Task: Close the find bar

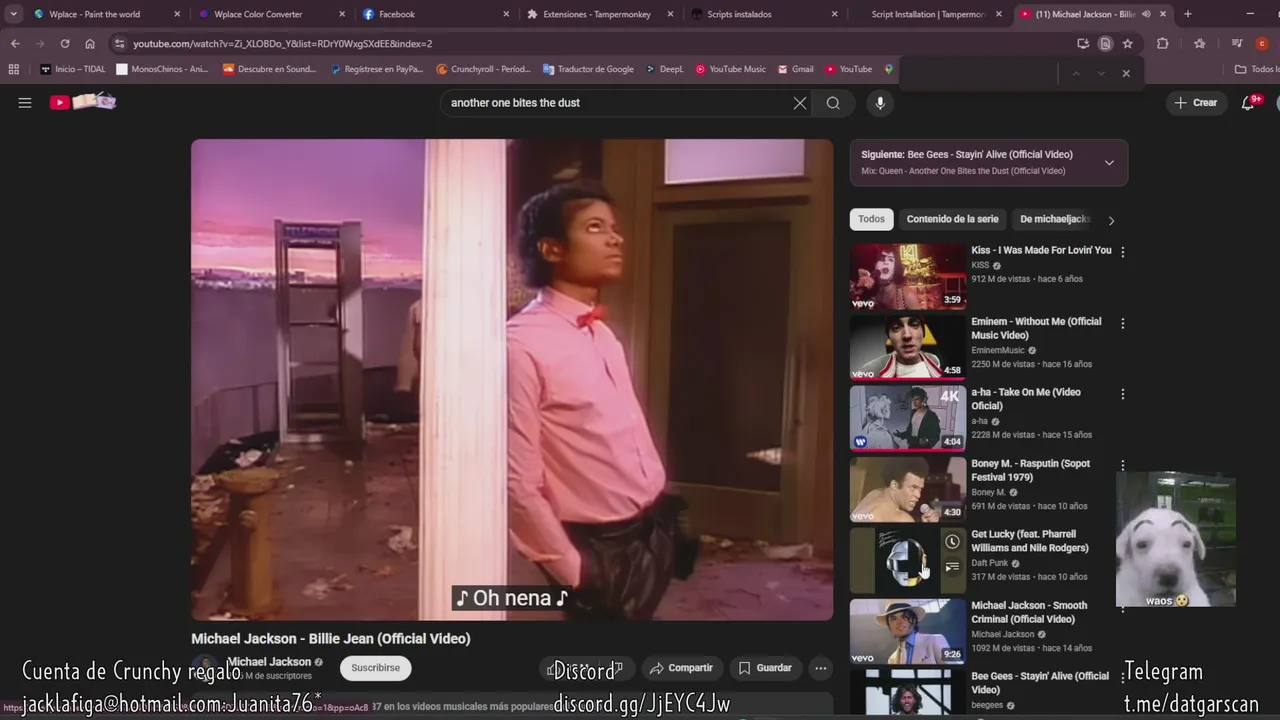Action: [1126, 73]
